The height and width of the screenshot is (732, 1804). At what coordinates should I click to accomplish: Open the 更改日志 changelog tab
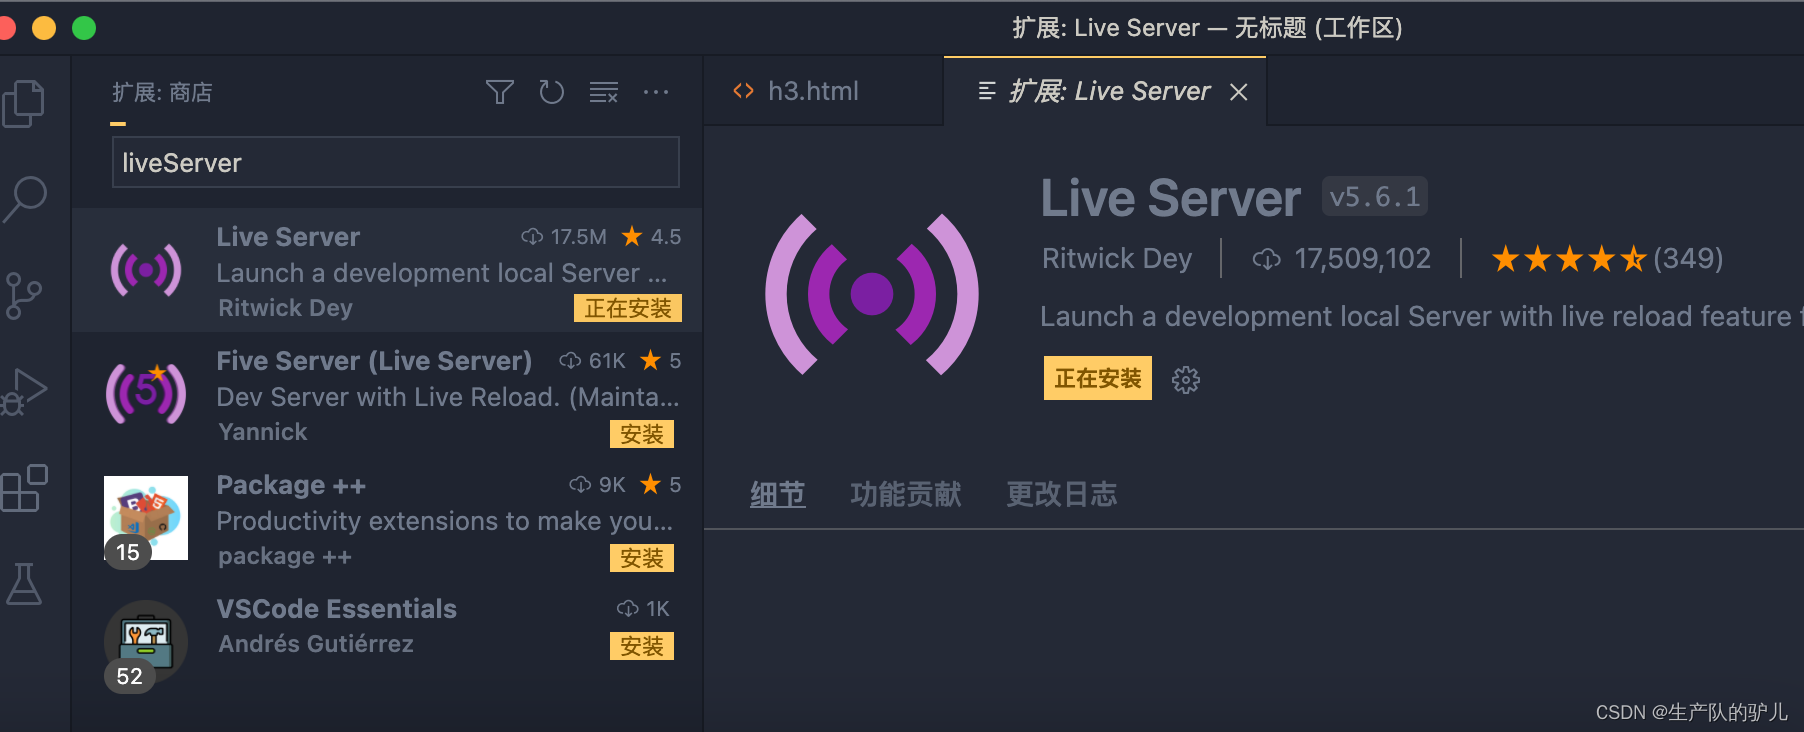point(1062,494)
